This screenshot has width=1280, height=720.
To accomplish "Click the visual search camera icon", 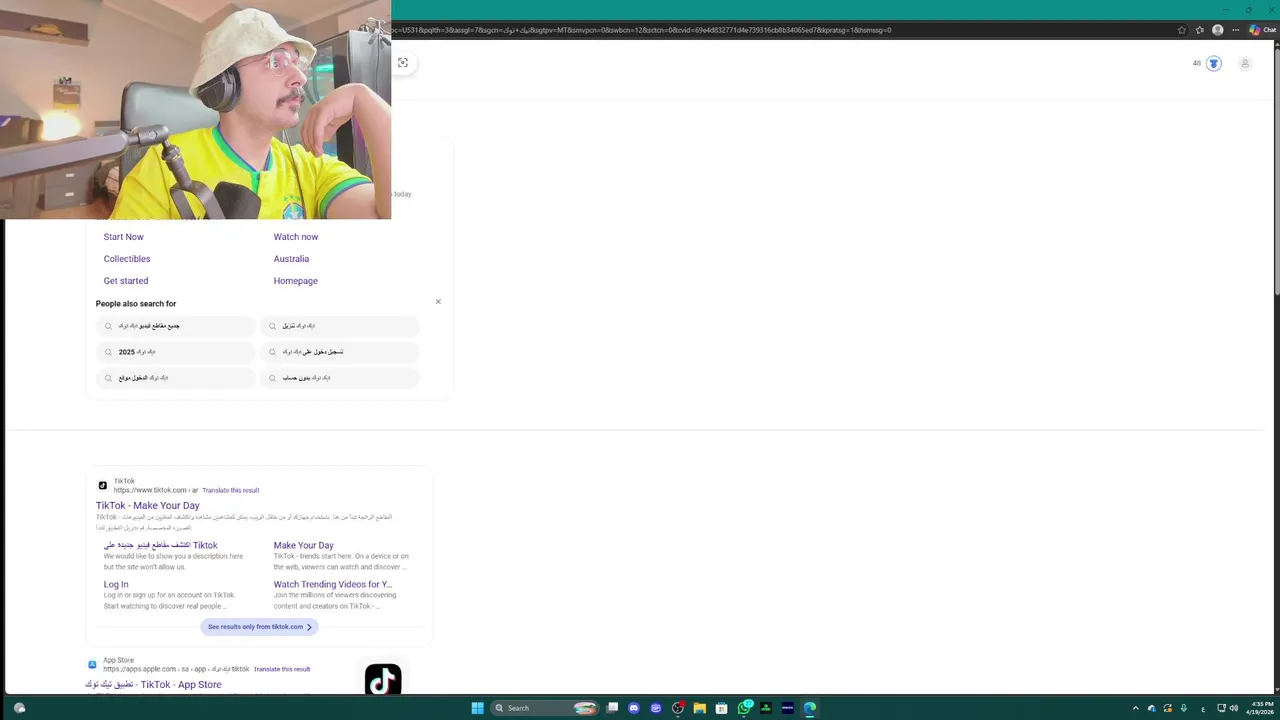I will 403,63.
